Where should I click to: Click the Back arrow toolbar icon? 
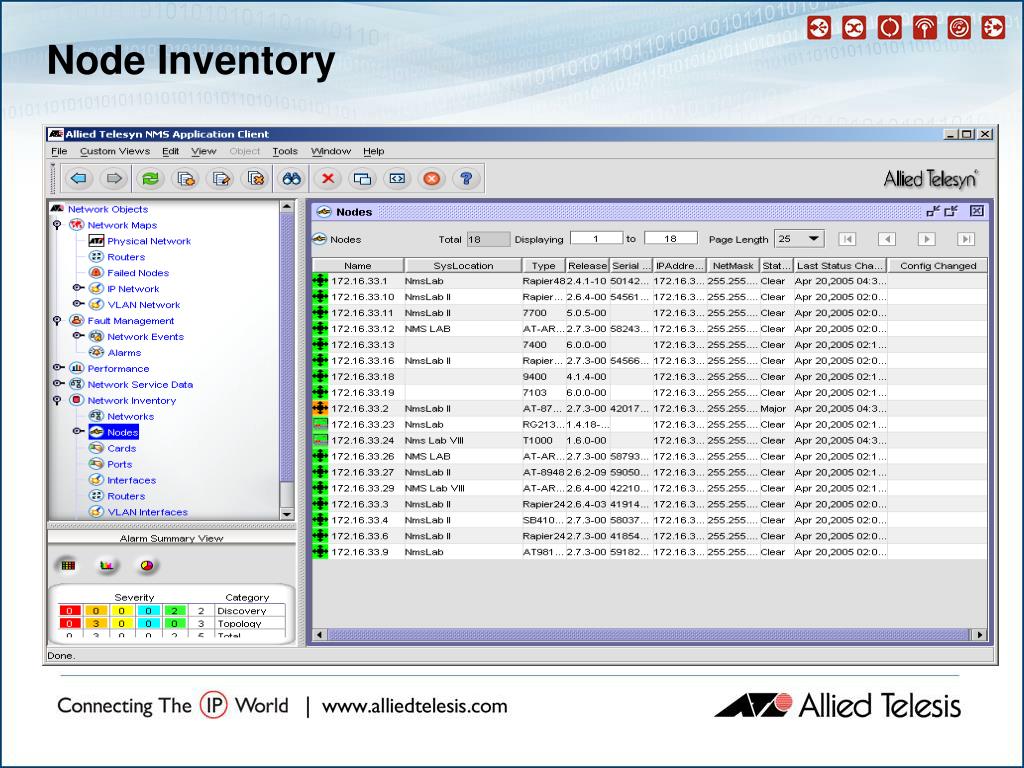[79, 178]
